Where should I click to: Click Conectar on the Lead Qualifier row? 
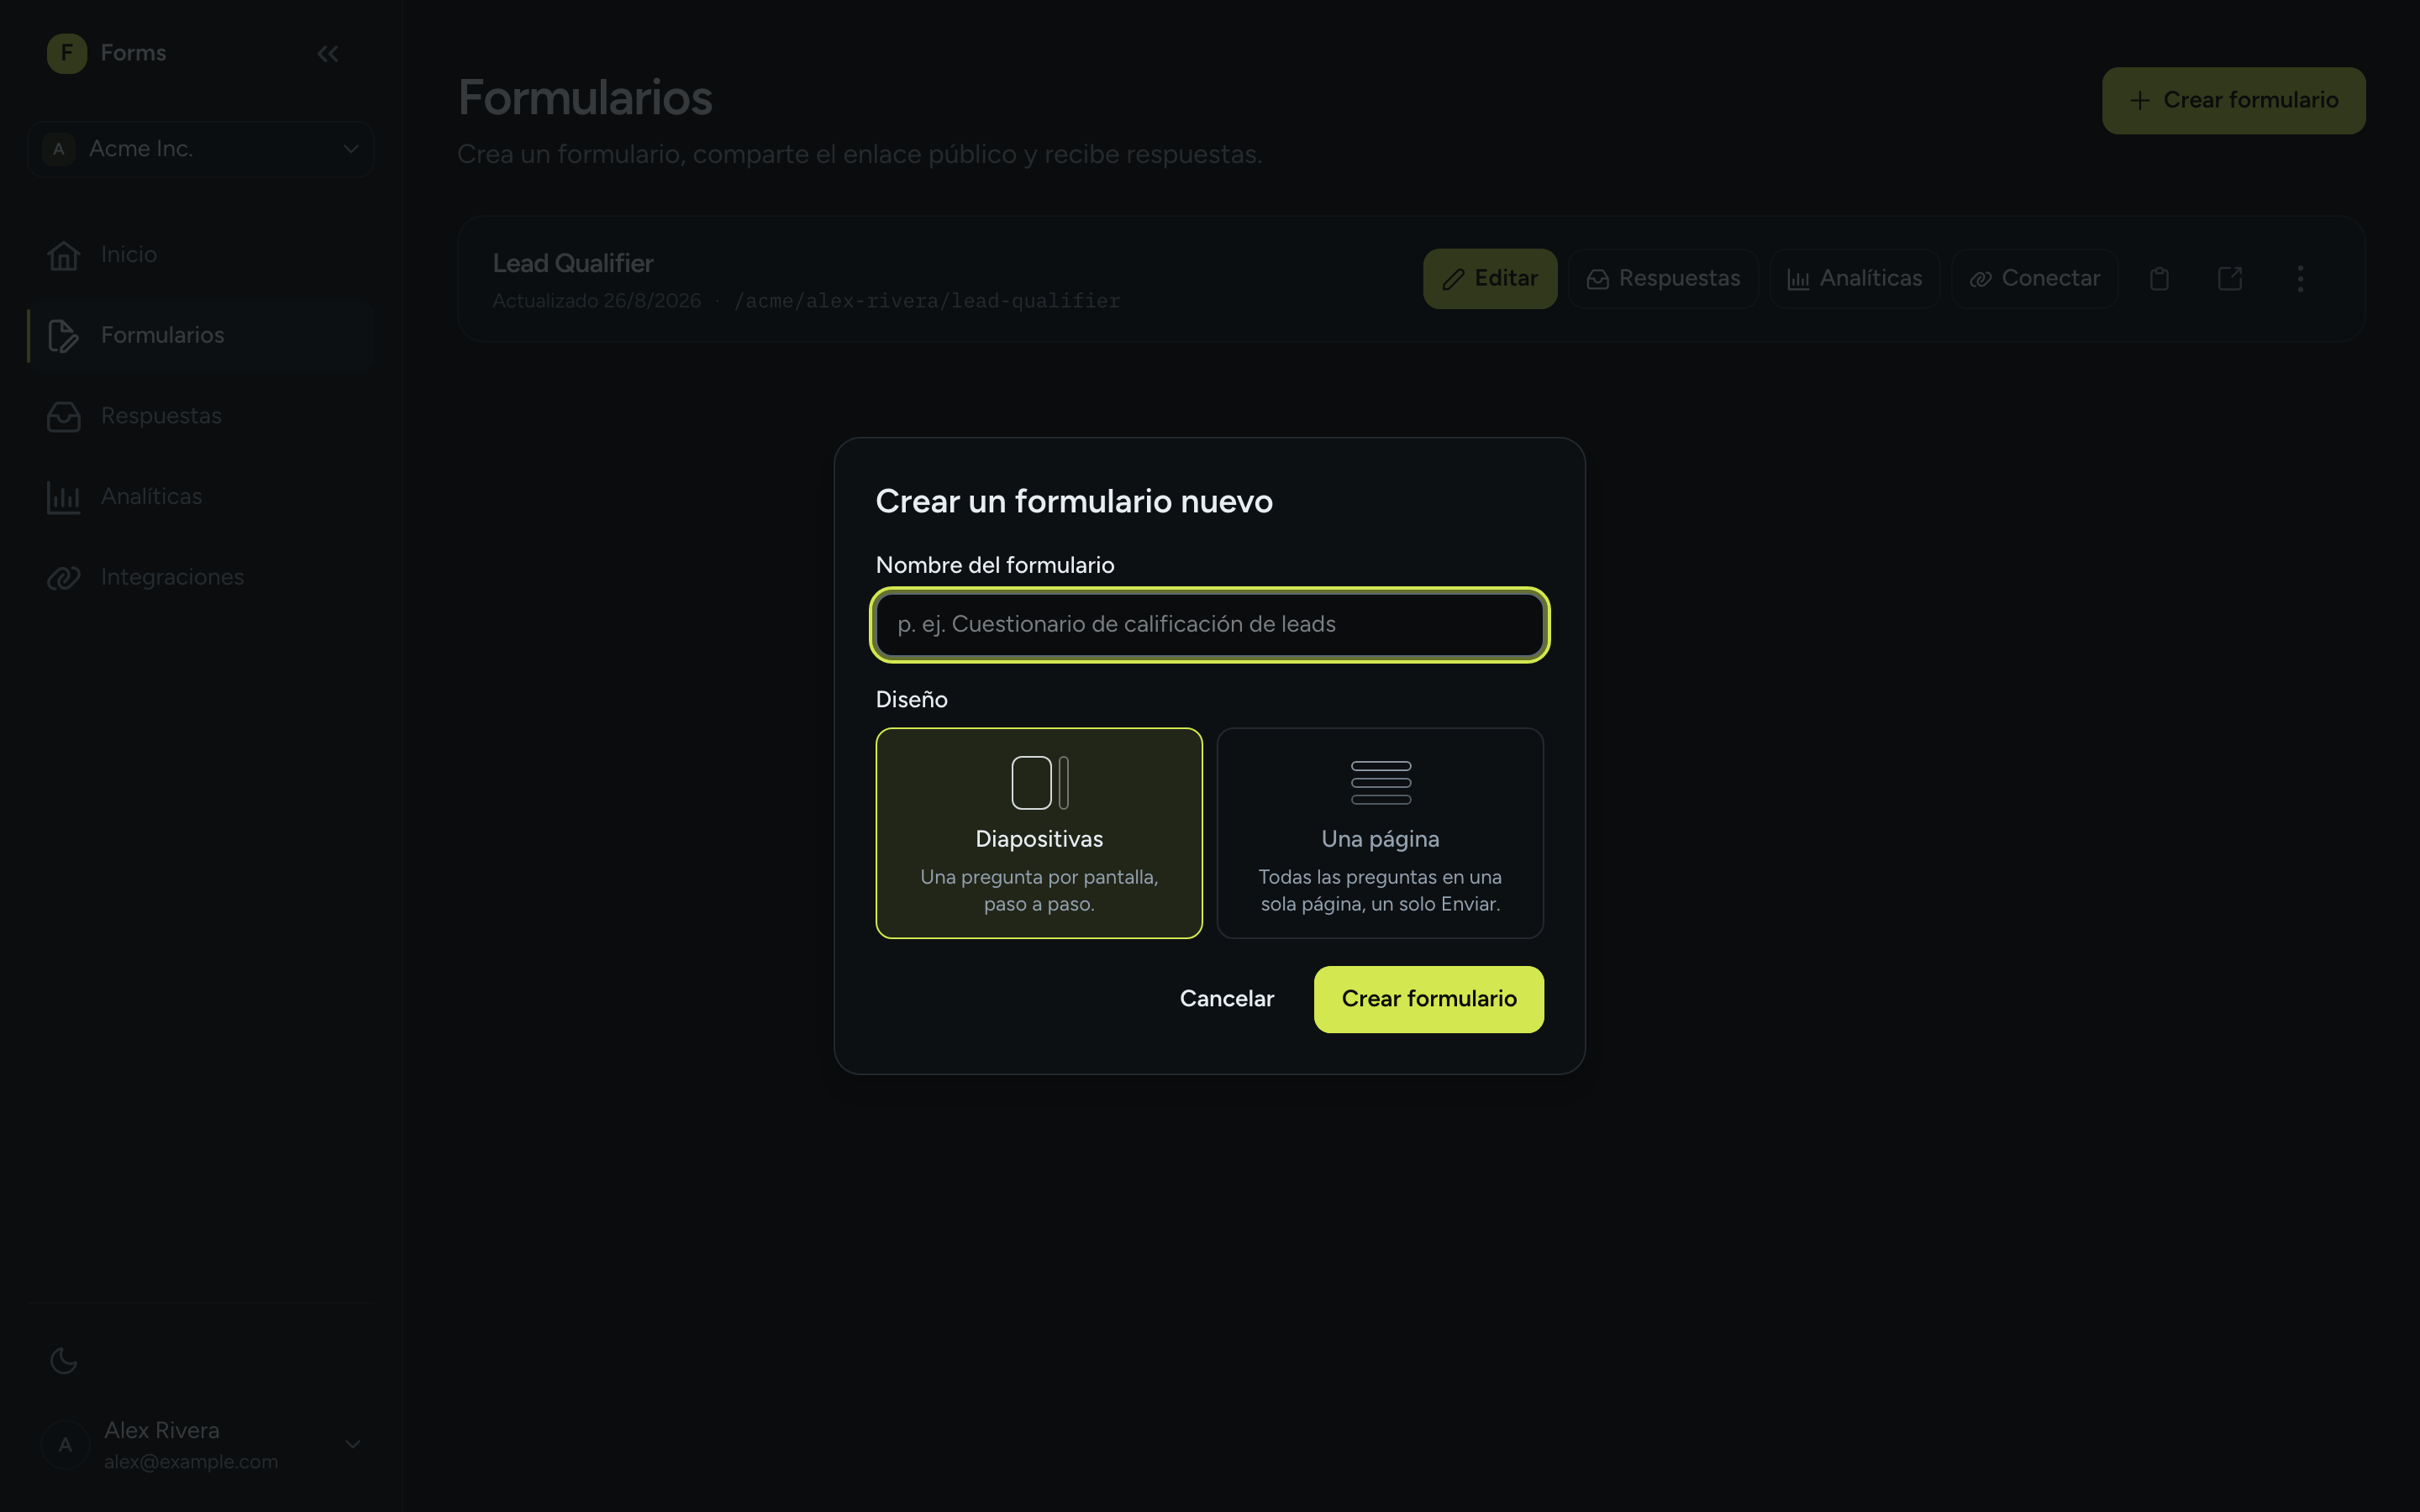click(2035, 279)
